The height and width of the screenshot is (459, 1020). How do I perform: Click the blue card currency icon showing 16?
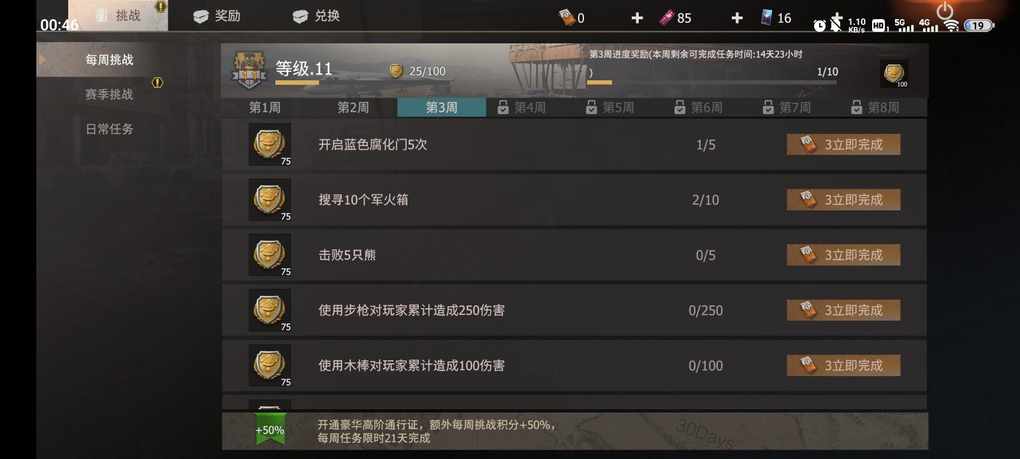[x=770, y=18]
